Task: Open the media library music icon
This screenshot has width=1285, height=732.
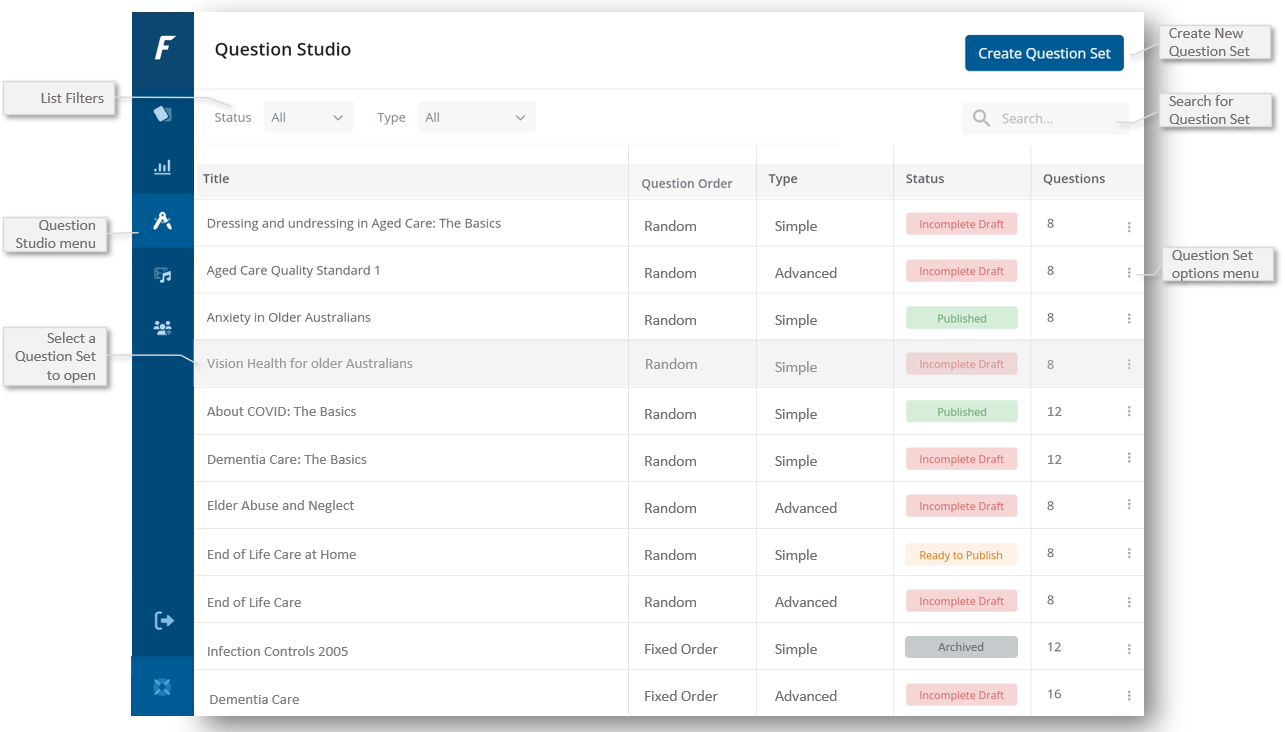Action: tap(162, 275)
